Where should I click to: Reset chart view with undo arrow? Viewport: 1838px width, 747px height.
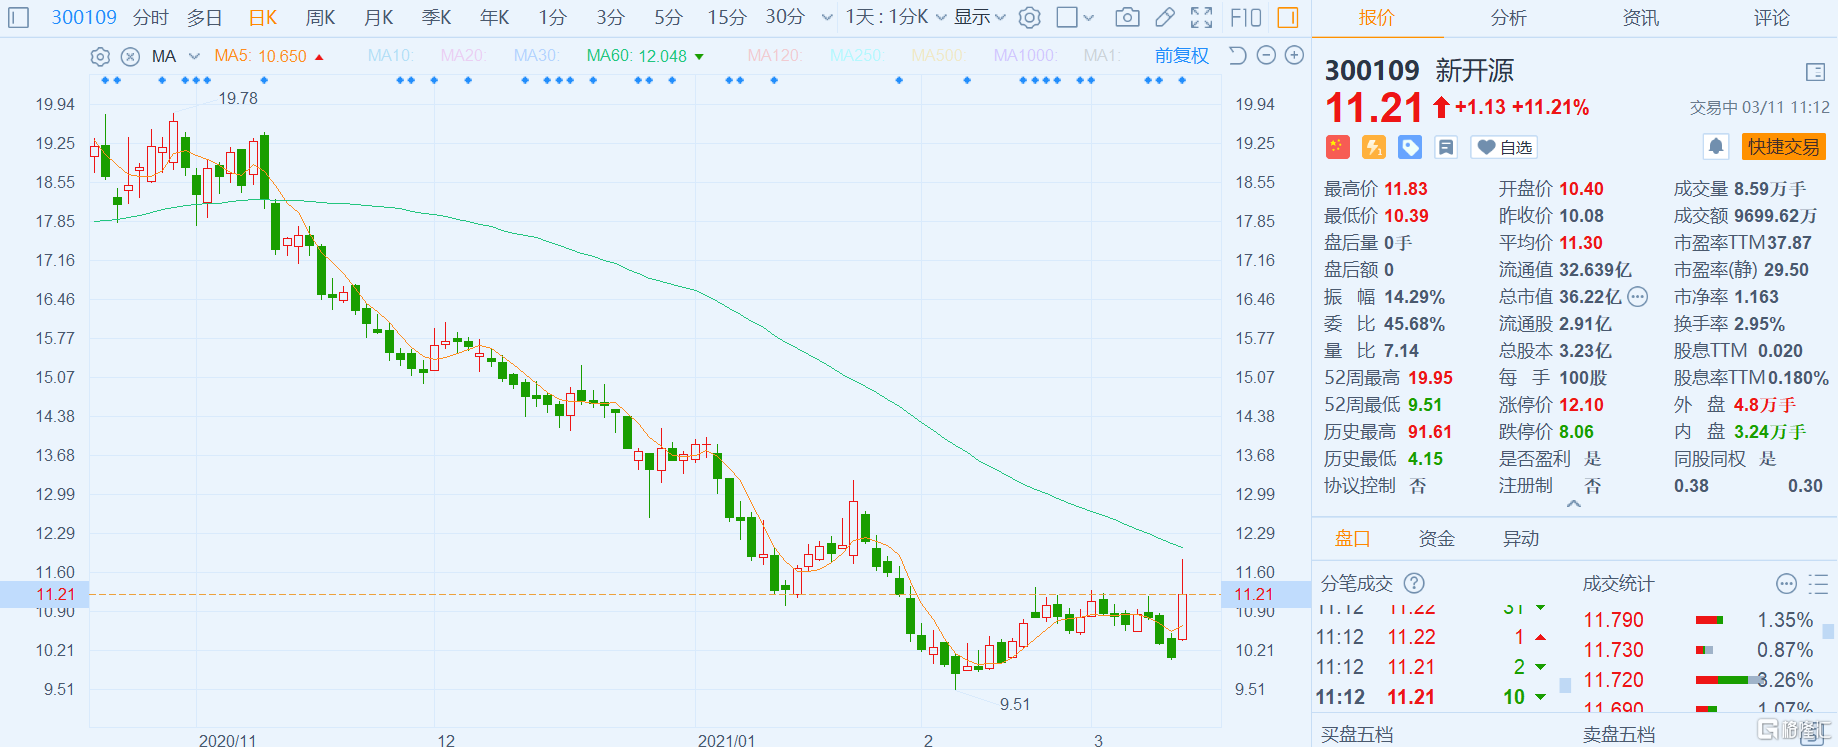[1237, 56]
